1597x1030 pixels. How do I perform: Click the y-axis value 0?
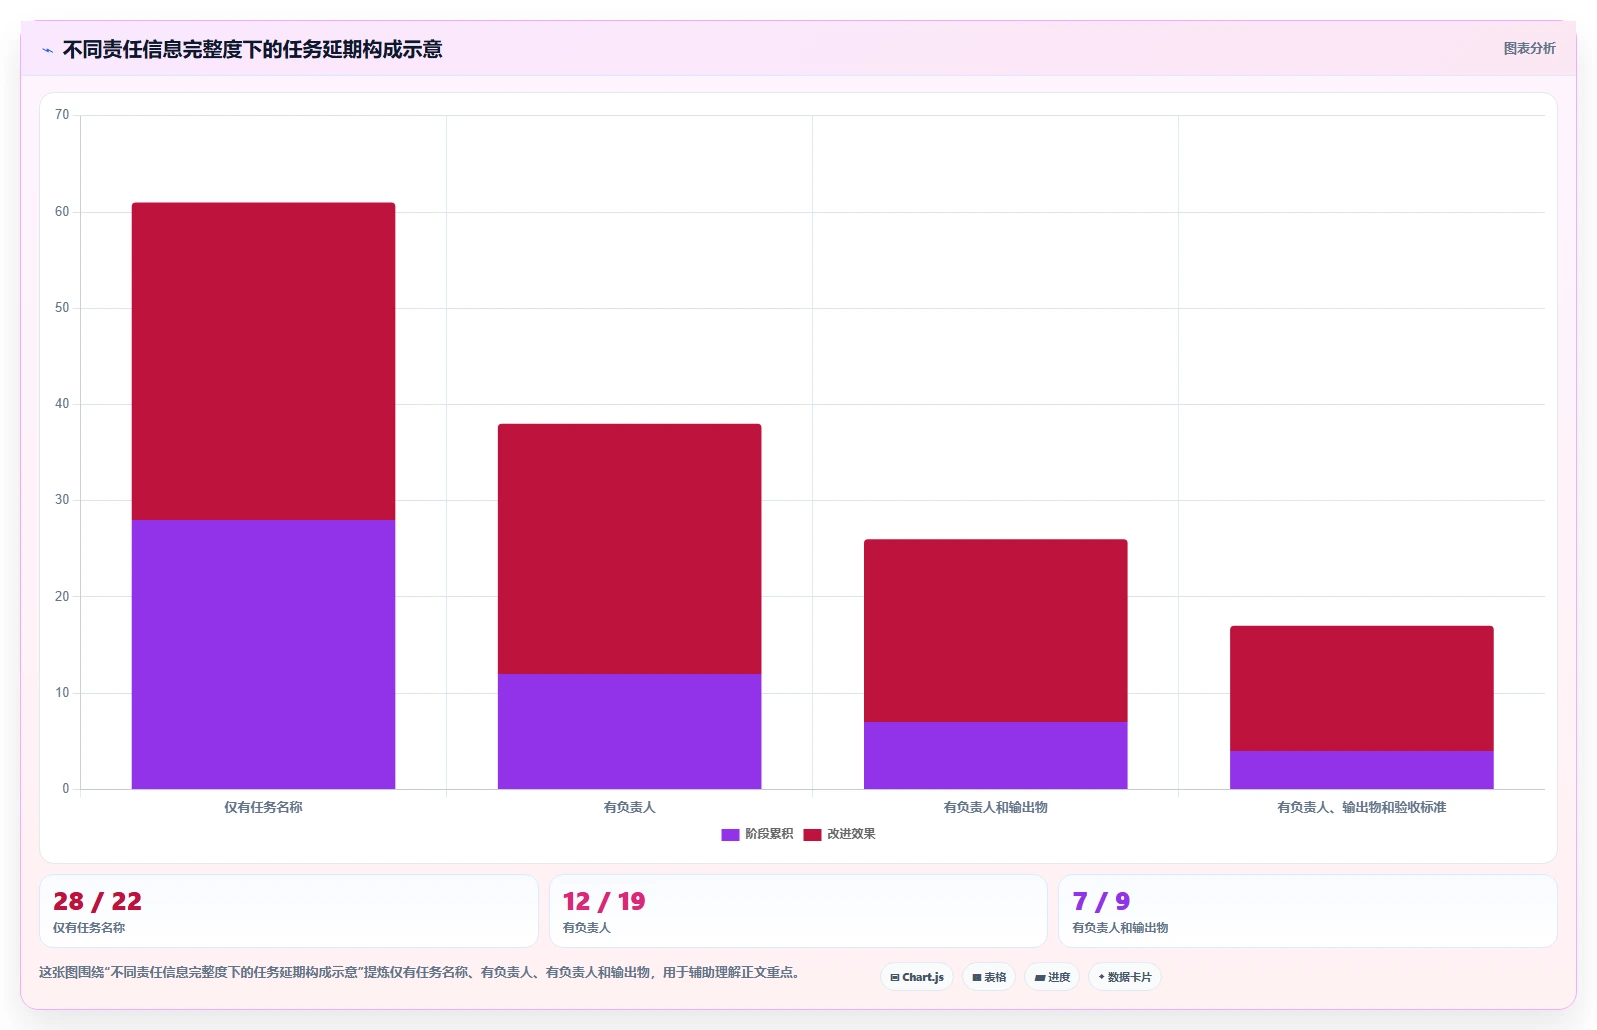pyautogui.click(x=66, y=789)
